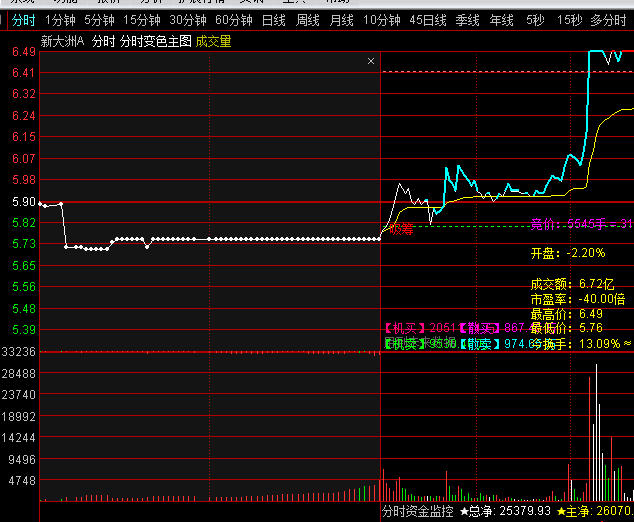Open the 15分钟 chart period

(x=141, y=20)
